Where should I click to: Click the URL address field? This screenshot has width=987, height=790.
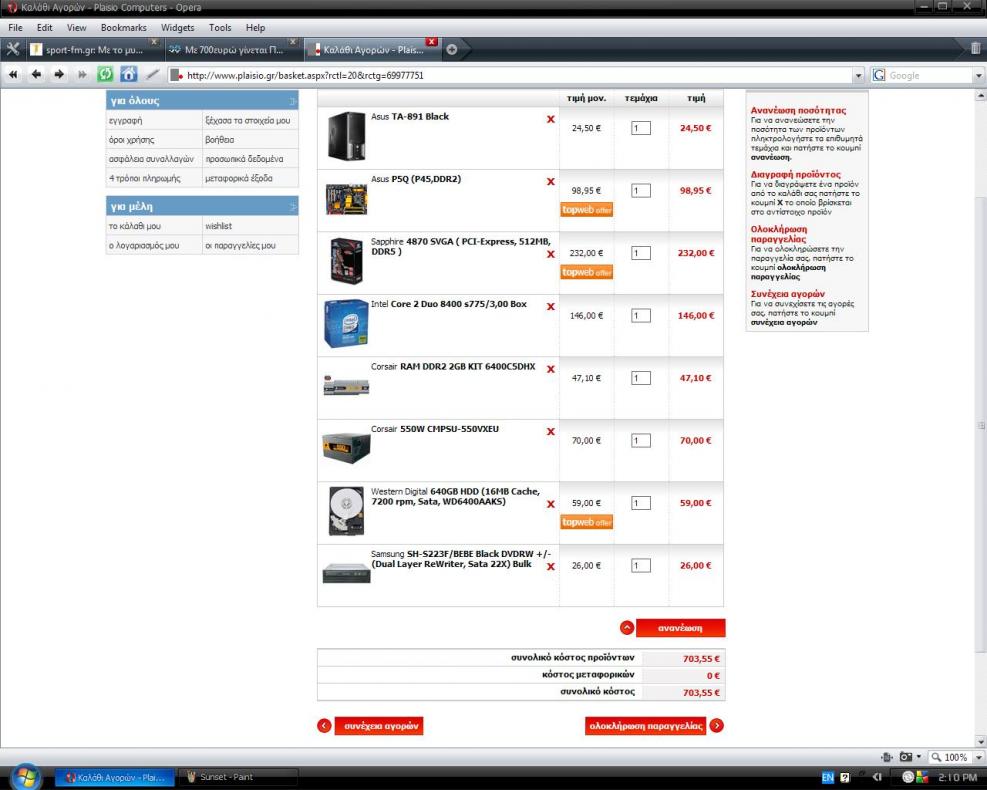tap(510, 76)
